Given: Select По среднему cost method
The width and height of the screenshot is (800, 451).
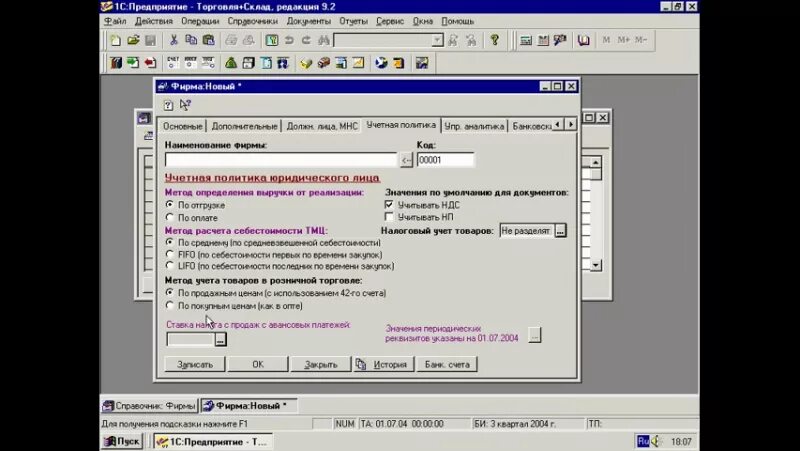Looking at the screenshot, I should [170, 242].
